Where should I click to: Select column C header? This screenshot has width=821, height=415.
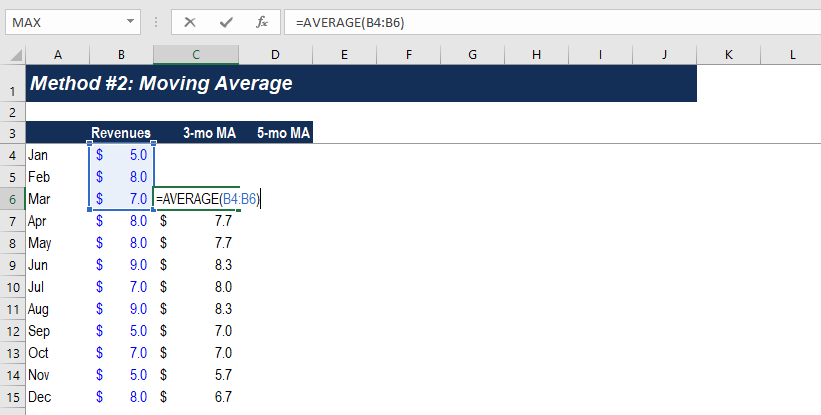pos(196,54)
